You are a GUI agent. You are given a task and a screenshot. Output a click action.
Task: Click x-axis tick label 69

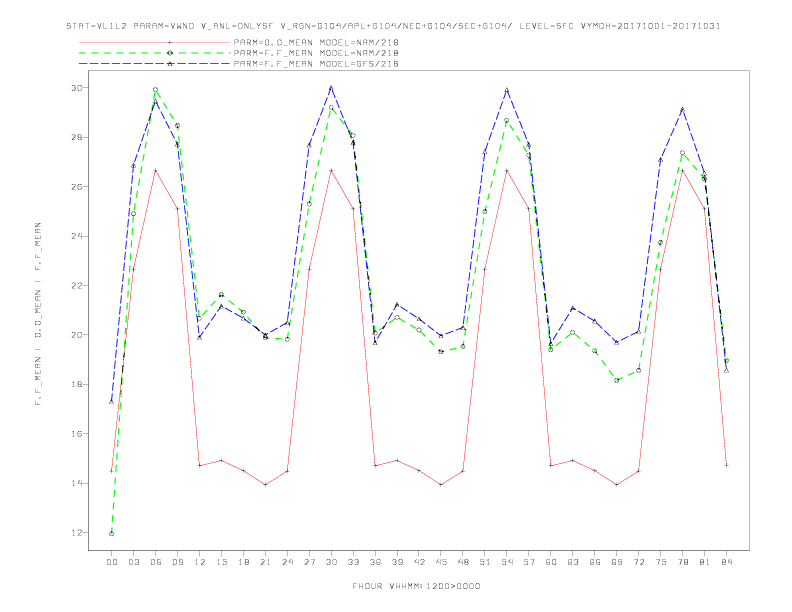tap(617, 562)
